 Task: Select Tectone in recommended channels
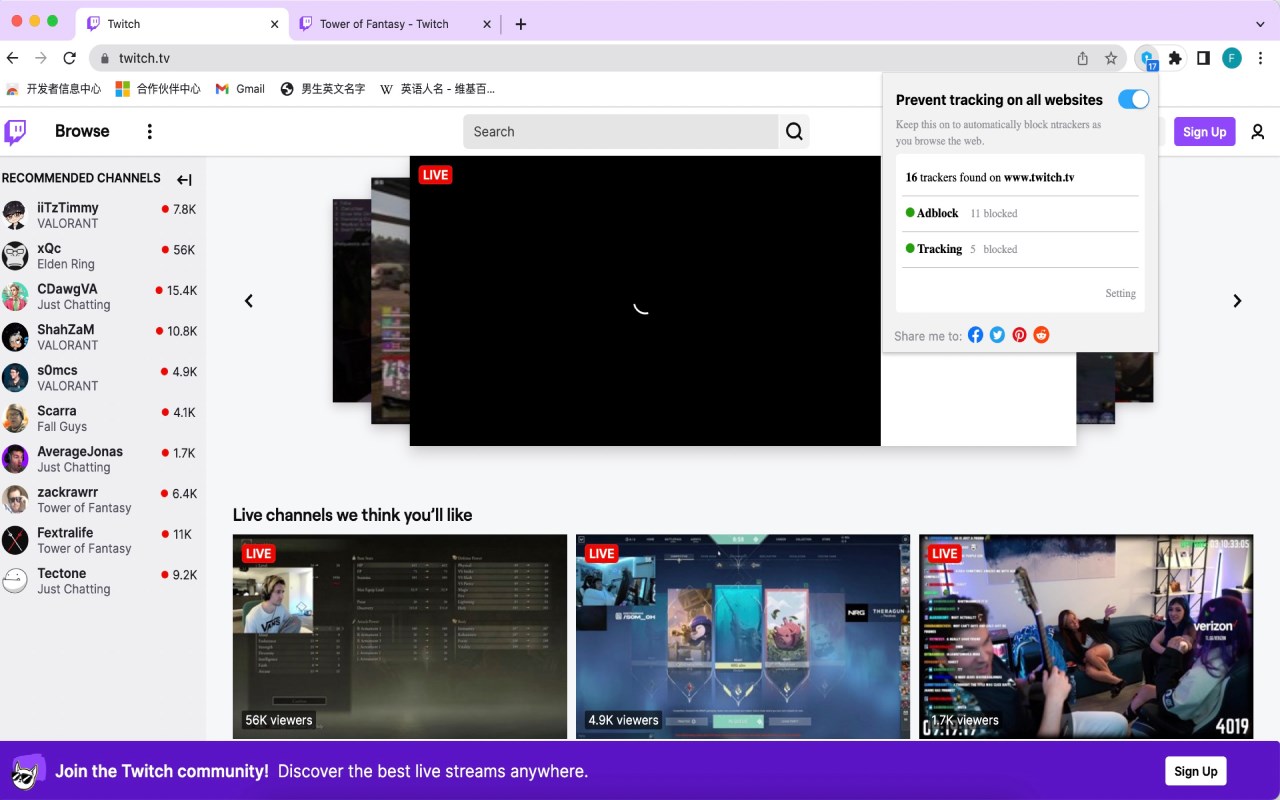102,581
